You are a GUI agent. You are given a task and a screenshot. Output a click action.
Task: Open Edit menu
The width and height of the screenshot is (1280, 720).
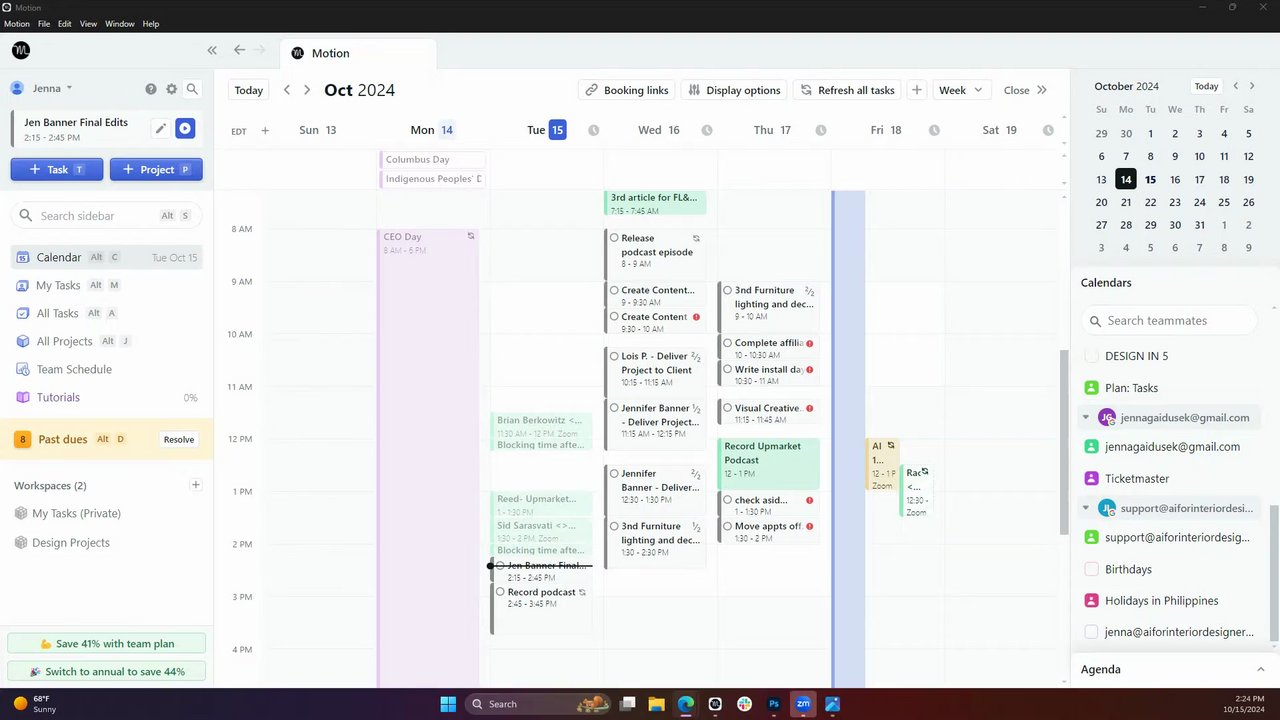click(65, 24)
